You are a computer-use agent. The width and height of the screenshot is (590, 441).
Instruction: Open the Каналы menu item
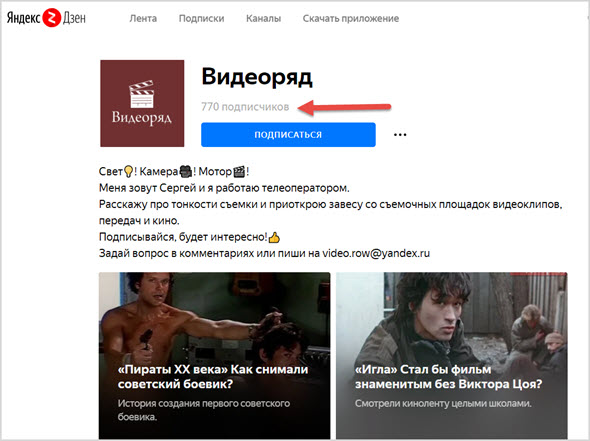[263, 18]
